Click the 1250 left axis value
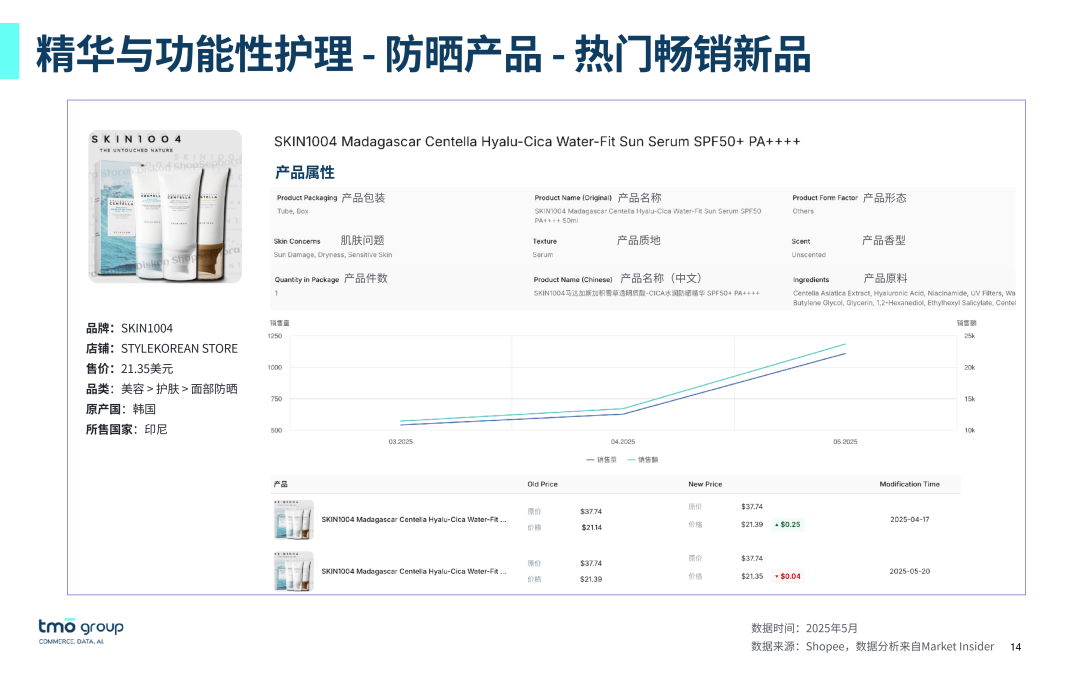Viewport: 1080px width, 675px height. tap(275, 336)
